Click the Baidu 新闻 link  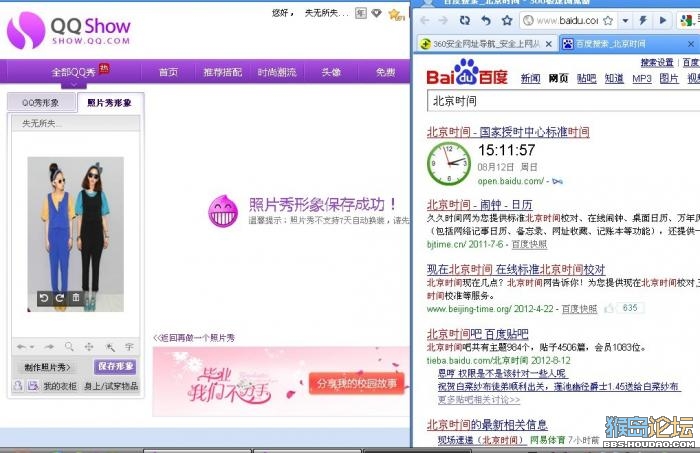pyautogui.click(x=530, y=79)
